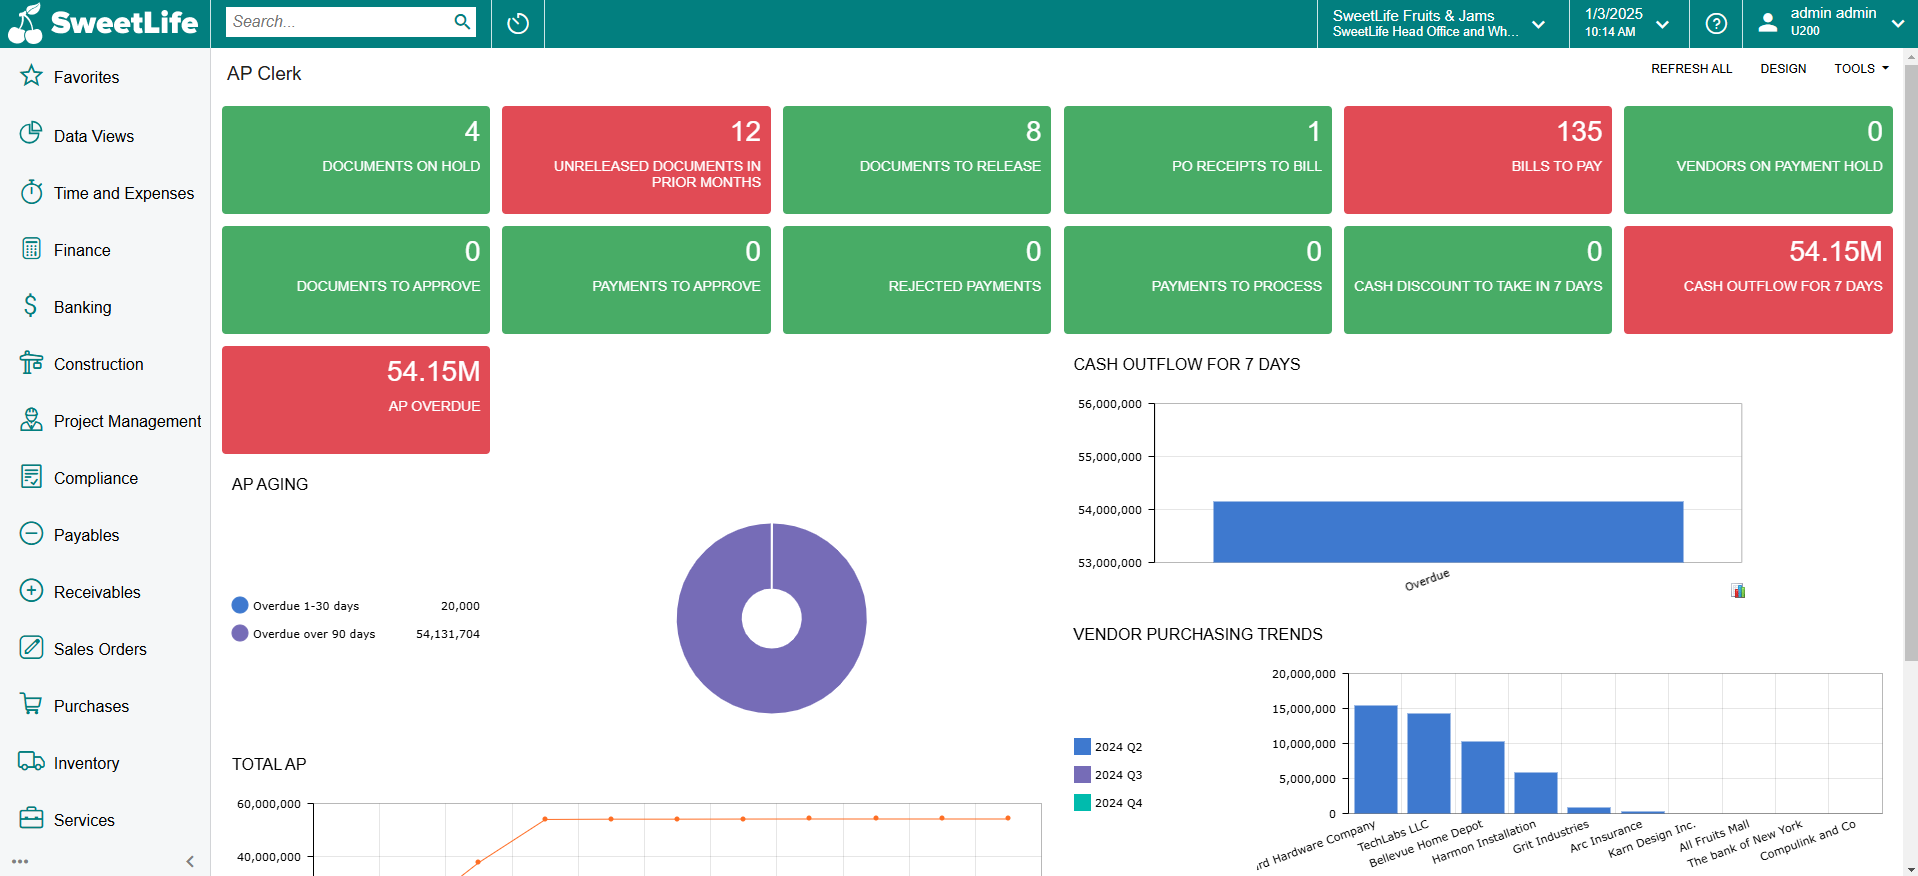Click the Favorites star icon

click(32, 76)
